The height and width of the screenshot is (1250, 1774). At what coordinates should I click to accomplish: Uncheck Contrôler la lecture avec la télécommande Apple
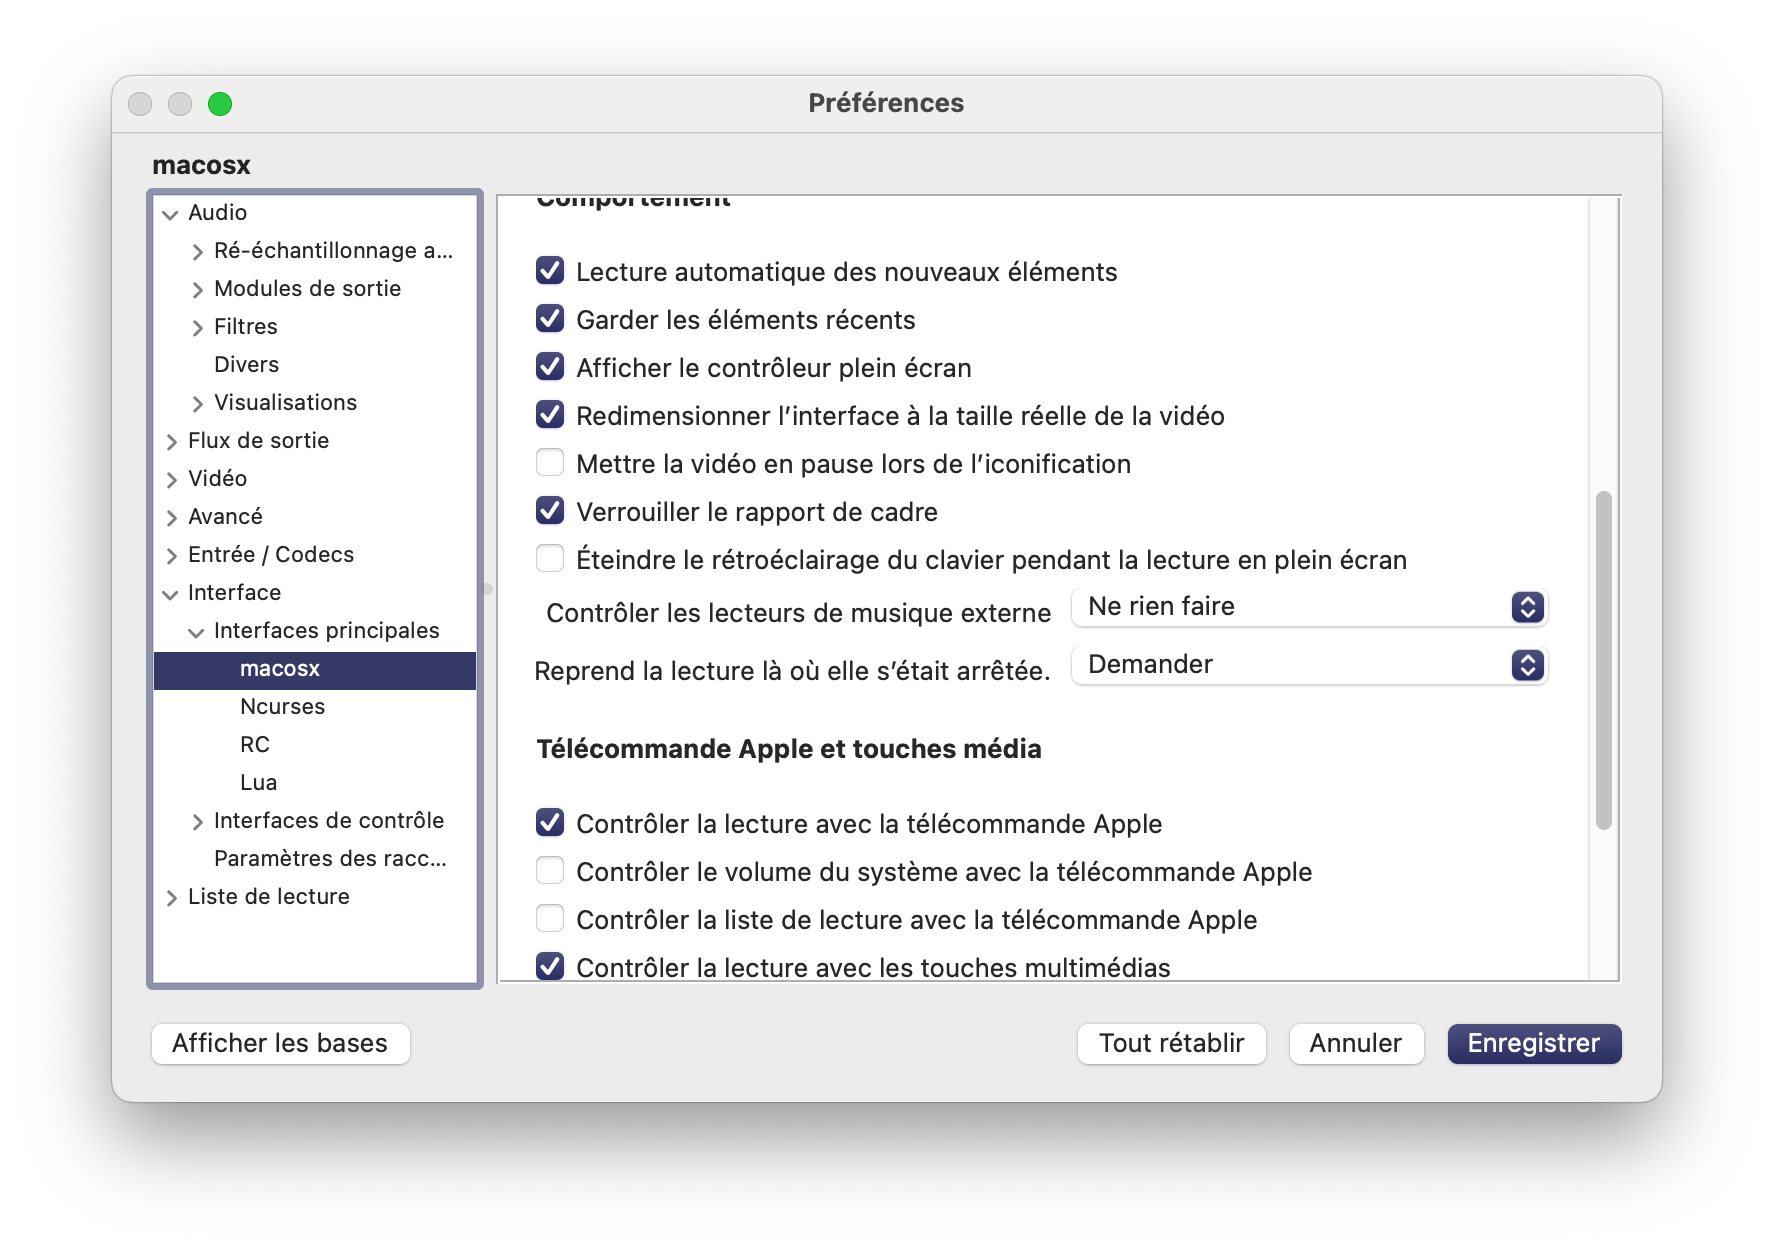point(550,823)
